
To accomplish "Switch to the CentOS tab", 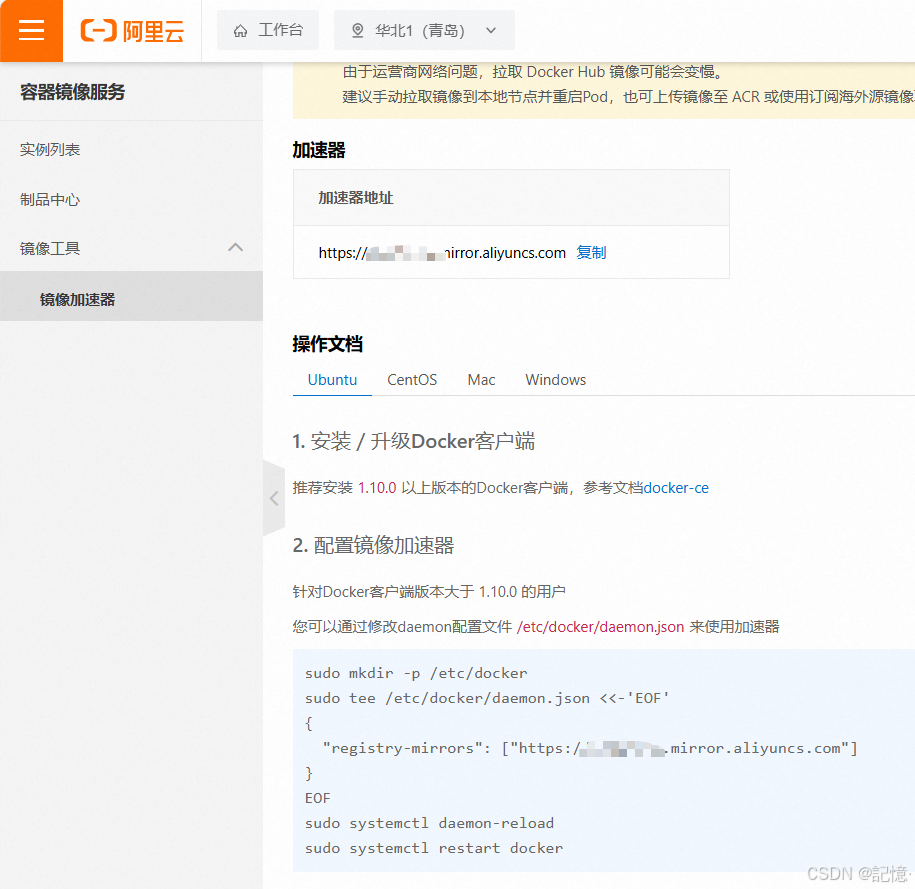I will 412,380.
